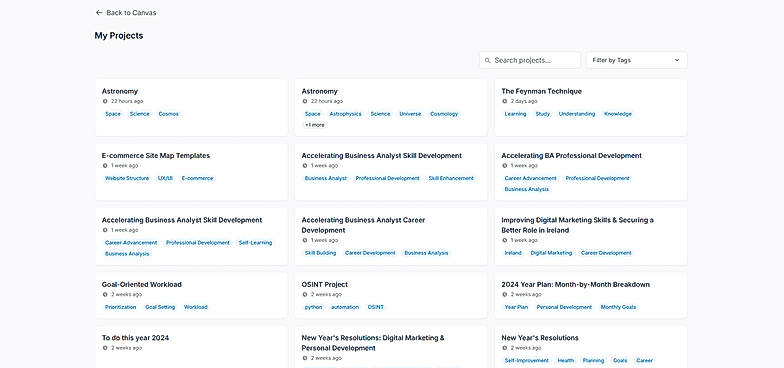784x368 pixels.
Task: Select the Personal Development tag
Action: click(x=564, y=308)
